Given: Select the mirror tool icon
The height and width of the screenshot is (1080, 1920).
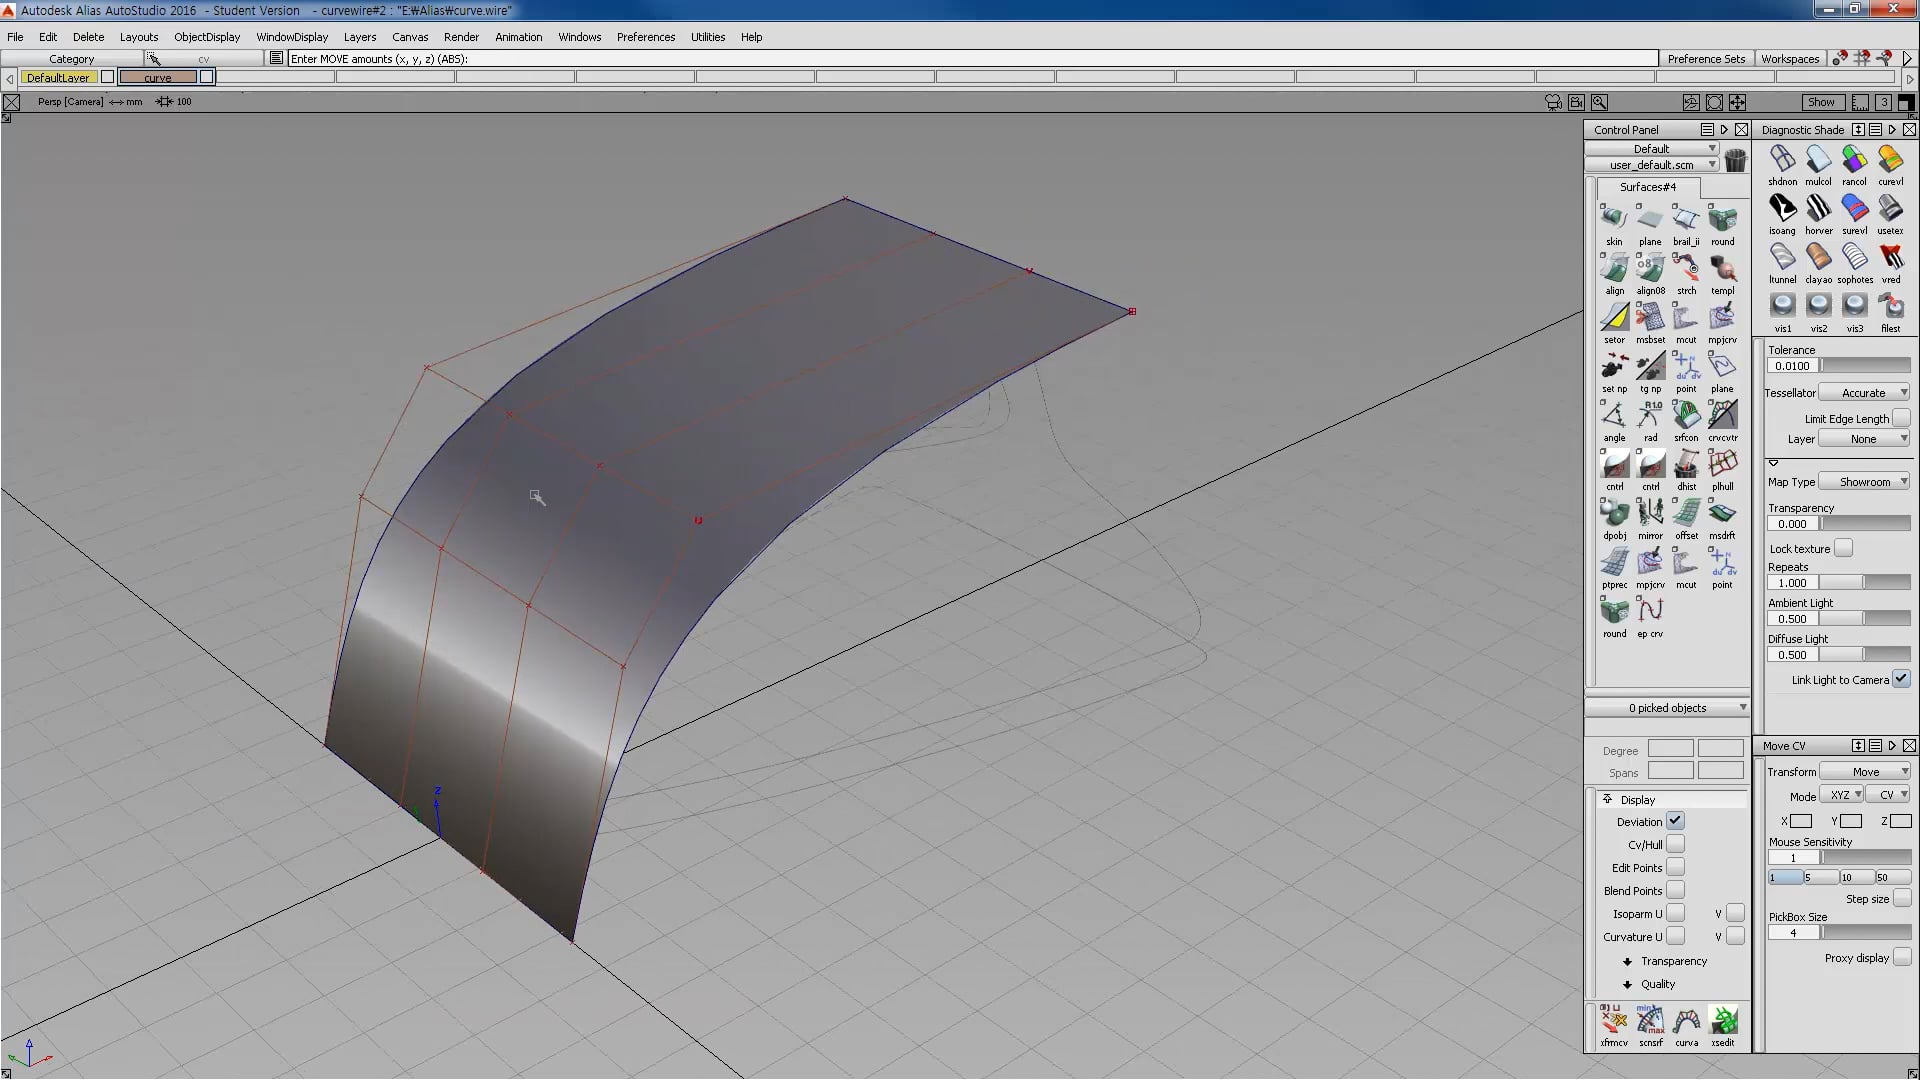Looking at the screenshot, I should (1650, 512).
